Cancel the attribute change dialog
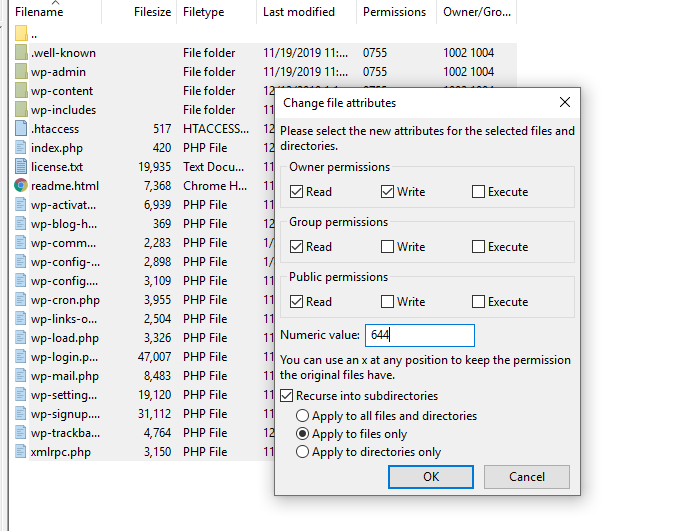This screenshot has width=689, height=531. tap(527, 477)
